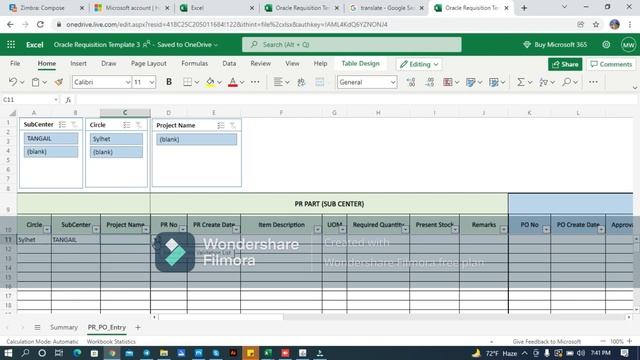Expand the Name Box dropdown

click(56, 100)
